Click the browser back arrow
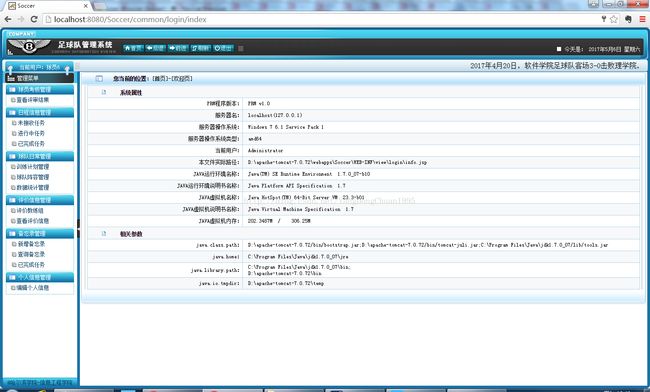 8,19
